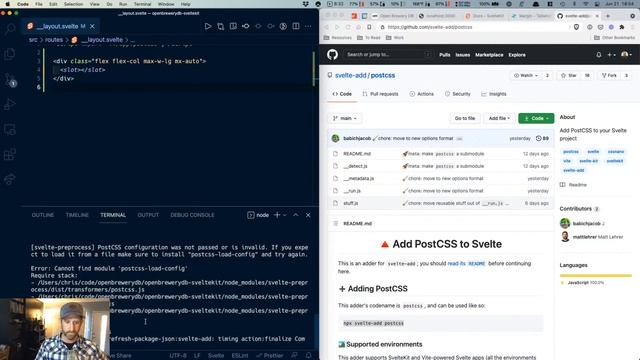Screen dimensions: 640x360
Task: Open notifications bell in VS Code status bar
Action: (x=309, y=356)
